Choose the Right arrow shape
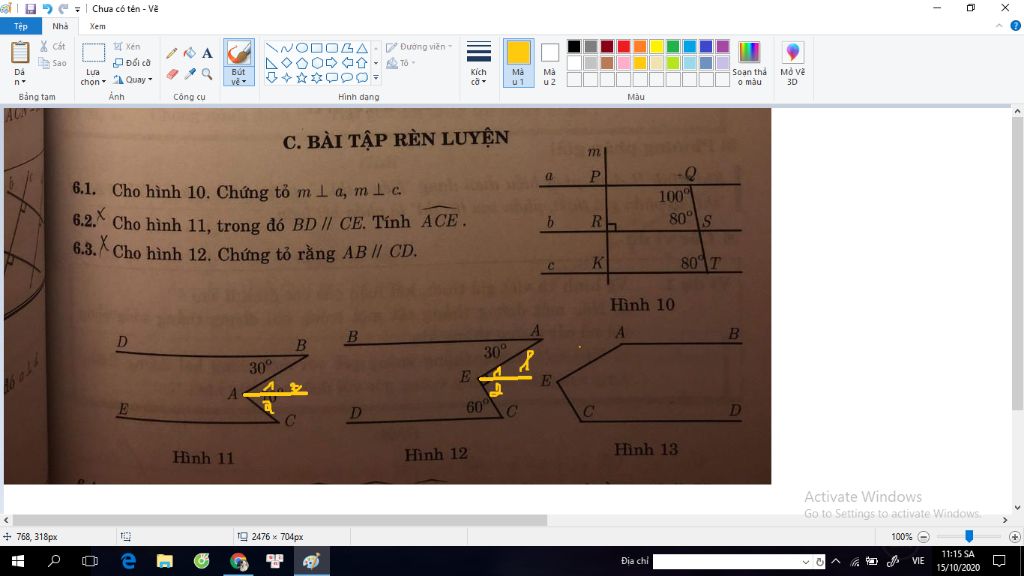Image resolution: width=1024 pixels, height=576 pixels. click(332, 63)
